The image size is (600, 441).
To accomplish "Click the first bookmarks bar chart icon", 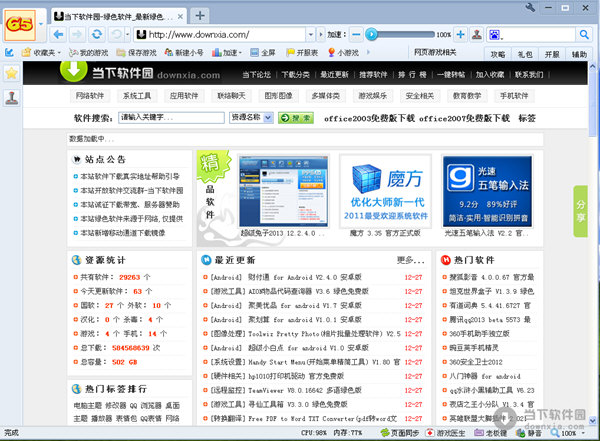I will [x=10, y=52].
